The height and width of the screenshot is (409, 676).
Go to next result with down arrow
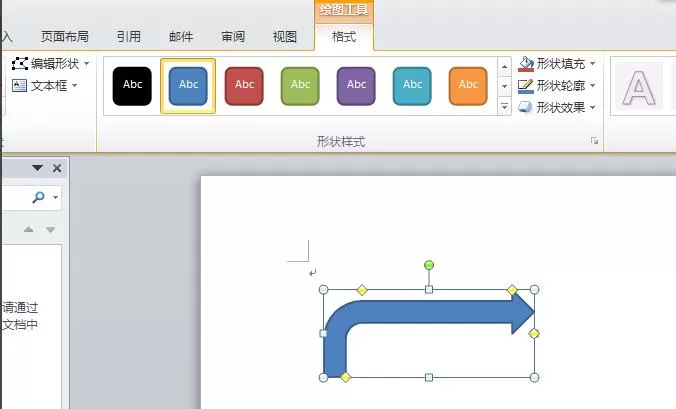(50, 229)
